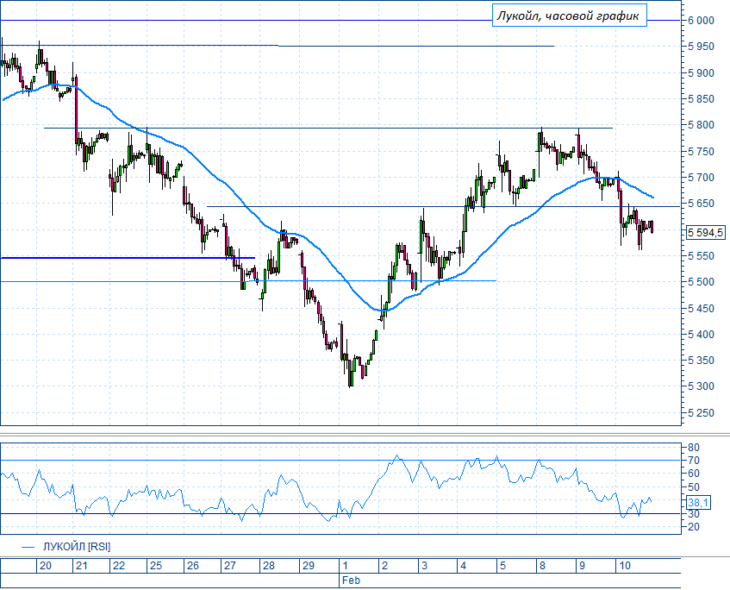
Task: Select date 28 on the time axis
Action: (x=269, y=566)
